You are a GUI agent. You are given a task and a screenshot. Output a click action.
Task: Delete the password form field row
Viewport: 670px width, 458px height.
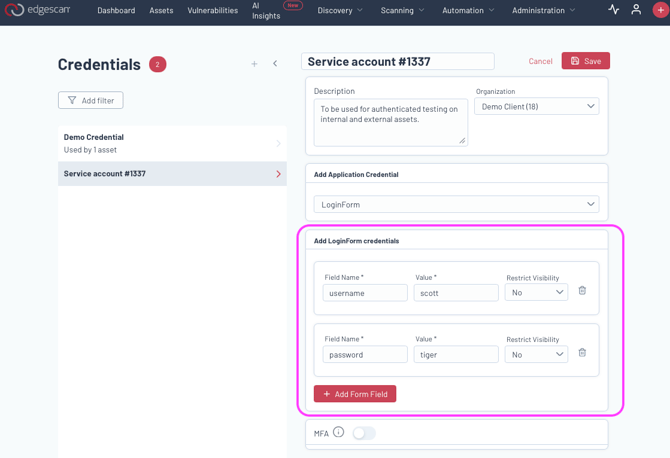(x=582, y=353)
